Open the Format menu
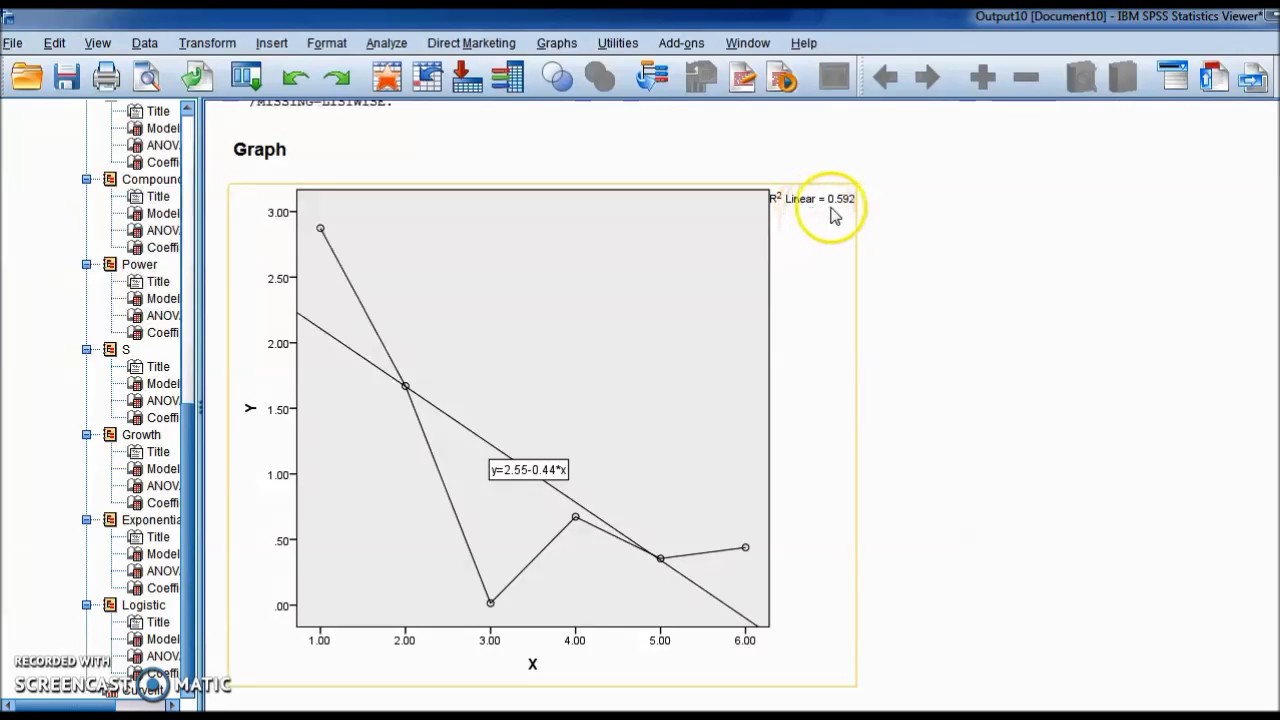This screenshot has height=720, width=1280. tap(327, 43)
